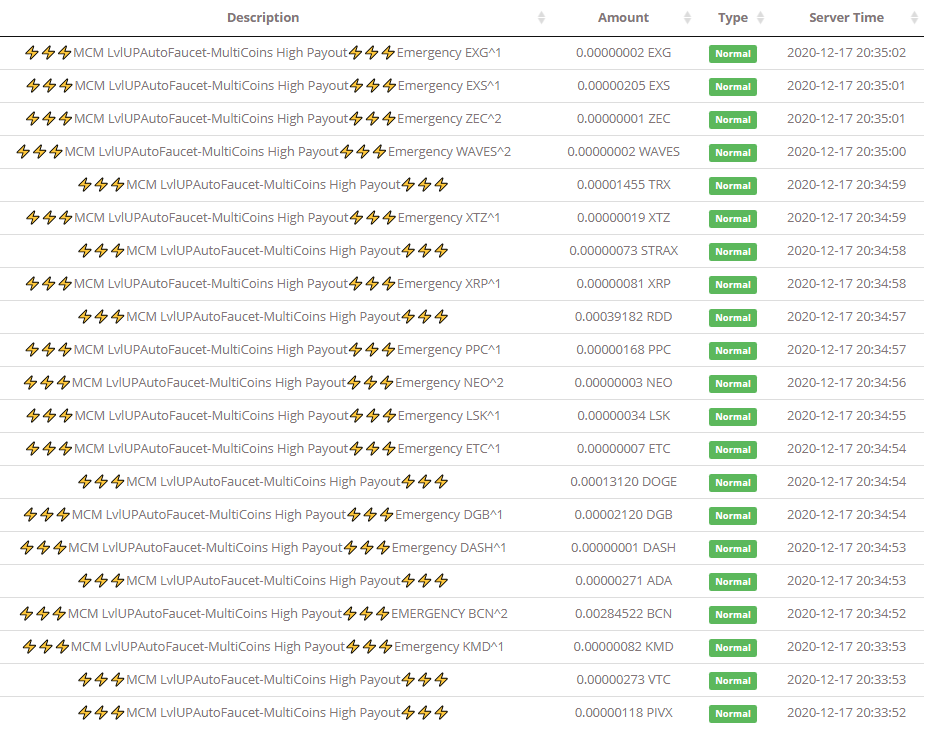Click amount '0.00284522 BCN'
Image resolution: width=931 pixels, height=729 pixels.
tap(623, 614)
